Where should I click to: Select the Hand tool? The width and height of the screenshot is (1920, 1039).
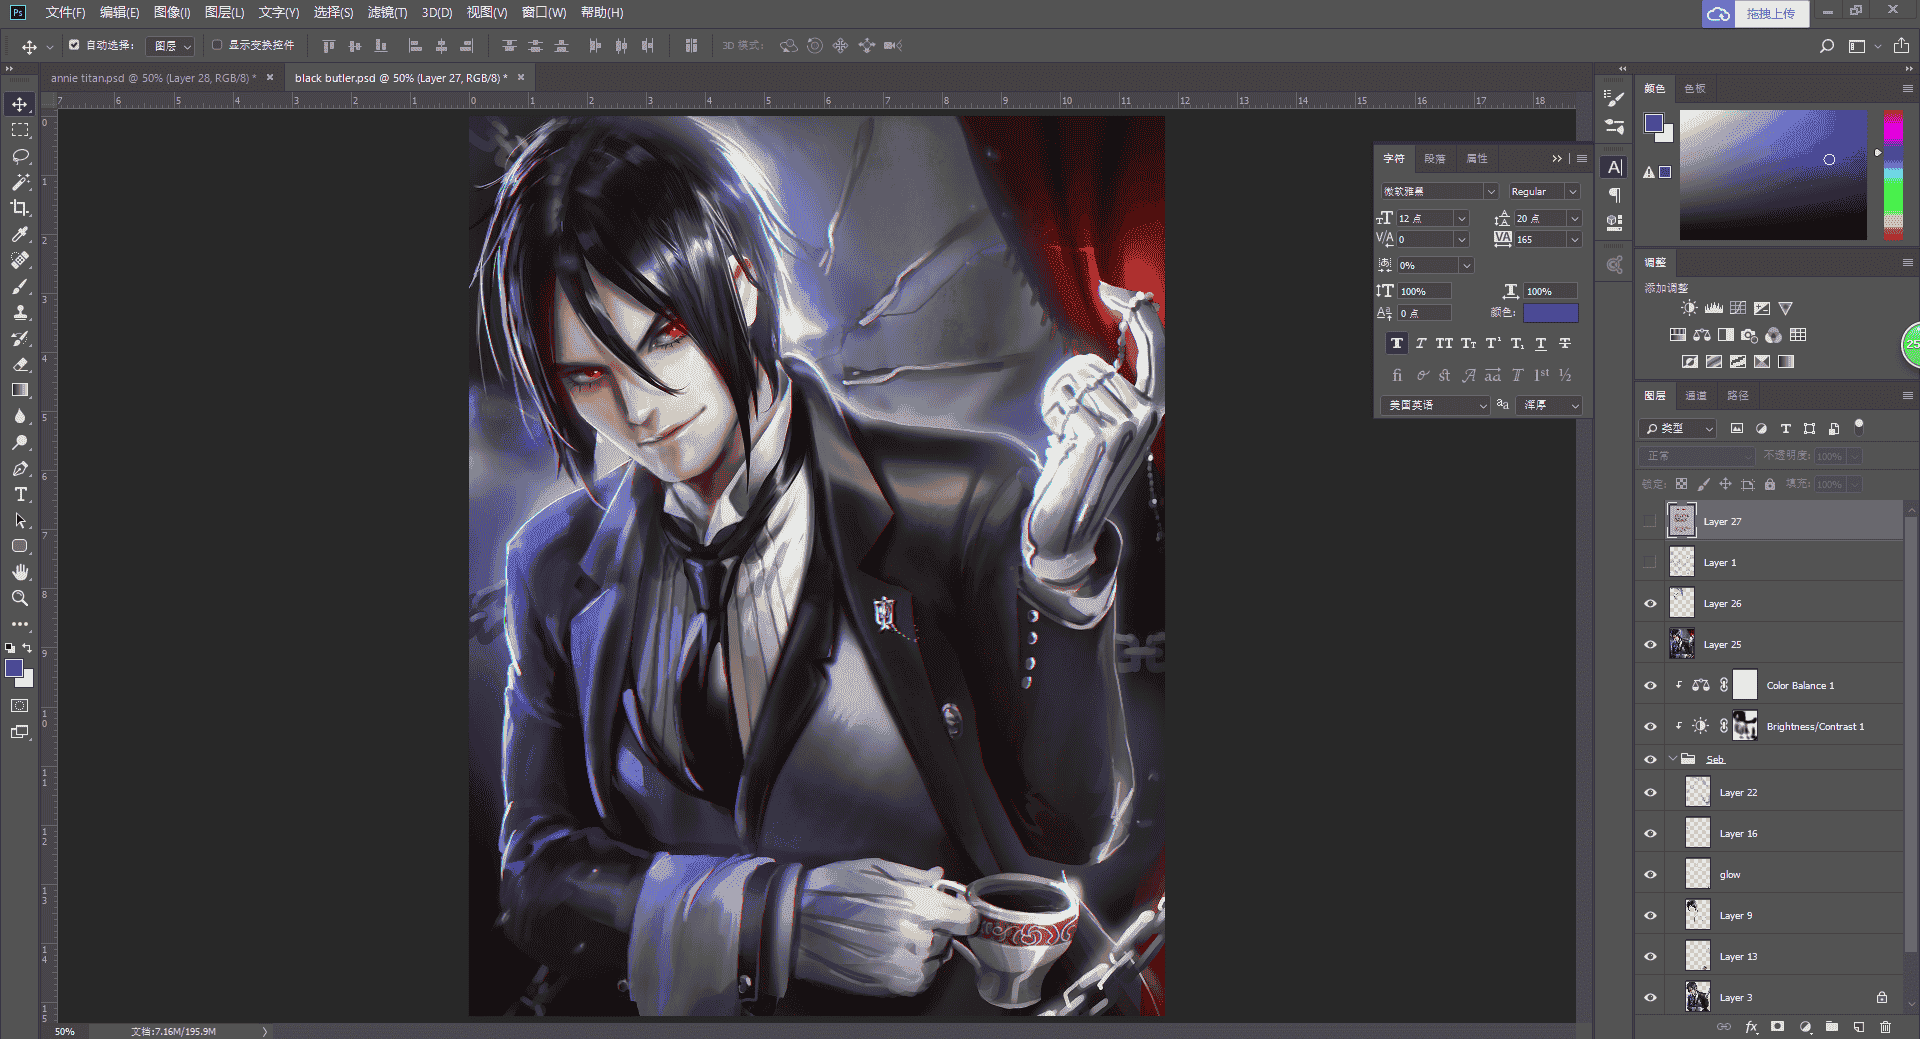tap(20, 572)
